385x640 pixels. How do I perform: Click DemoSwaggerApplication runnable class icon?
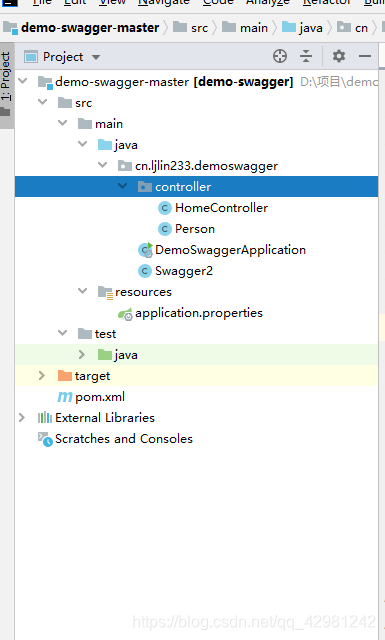(x=145, y=250)
